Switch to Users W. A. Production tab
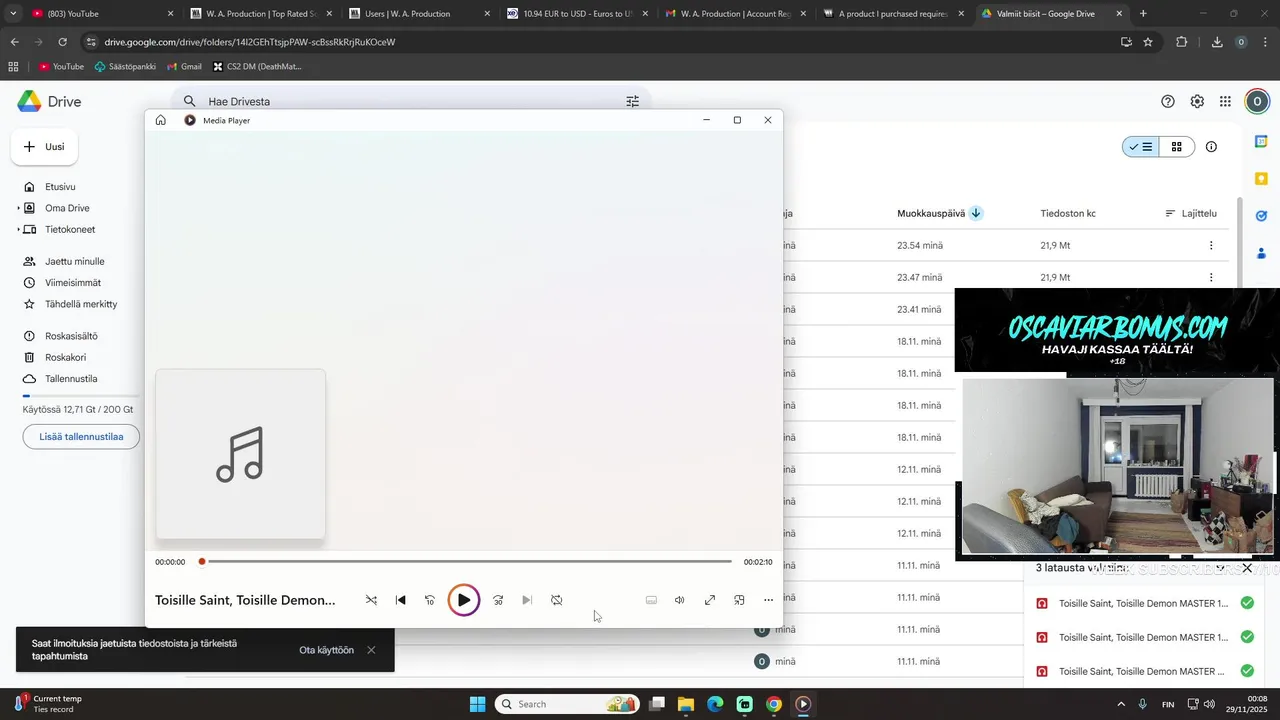The image size is (1280, 720). [x=418, y=14]
